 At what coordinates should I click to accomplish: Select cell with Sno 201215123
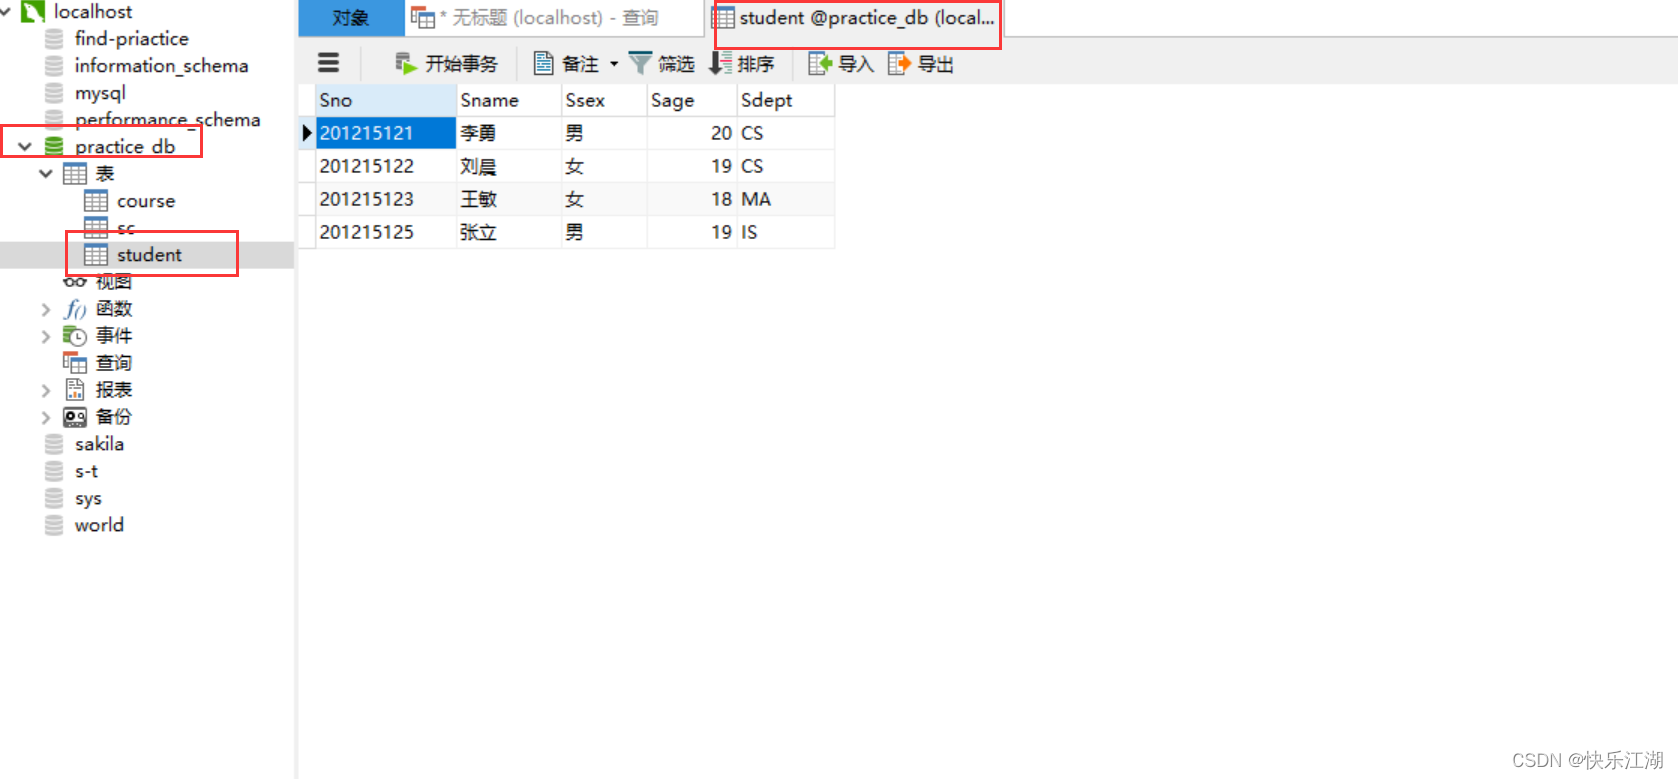point(386,199)
